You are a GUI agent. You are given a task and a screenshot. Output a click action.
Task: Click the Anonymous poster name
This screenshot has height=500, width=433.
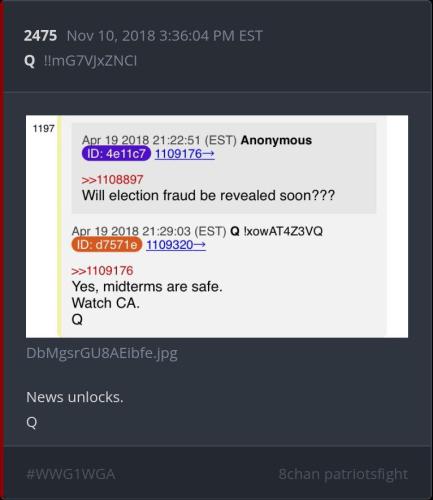(x=276, y=140)
